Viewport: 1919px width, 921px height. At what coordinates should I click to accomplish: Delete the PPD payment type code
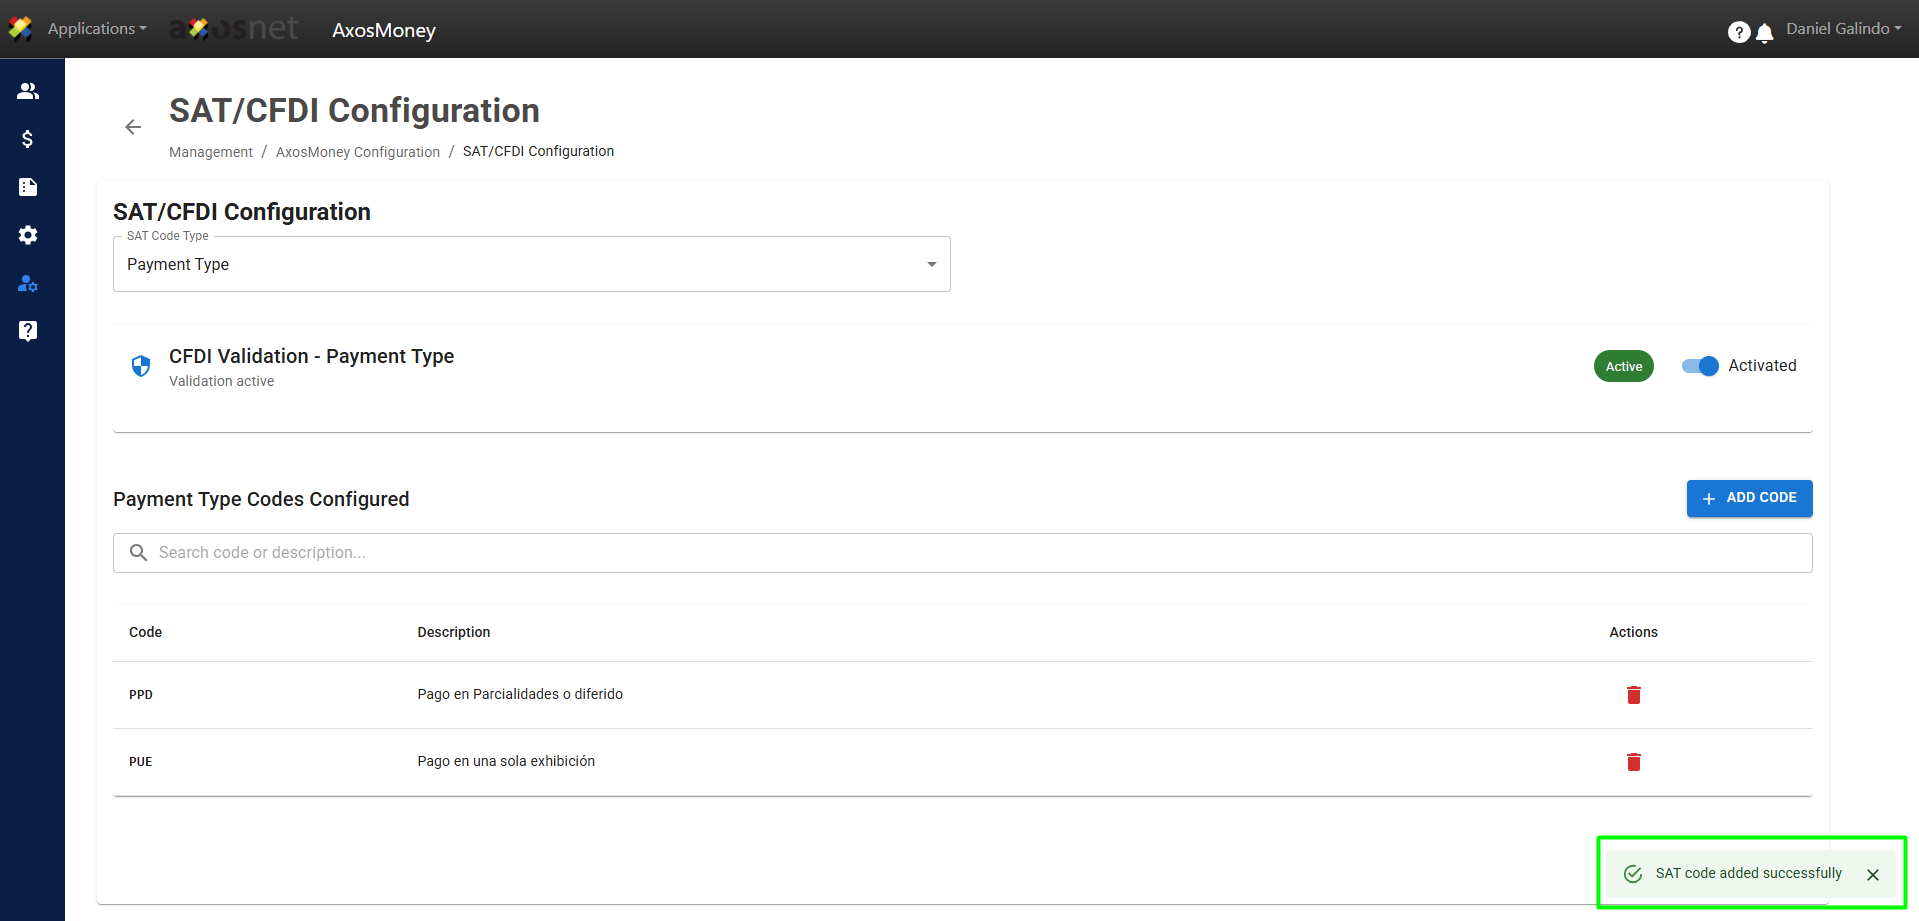tap(1633, 695)
